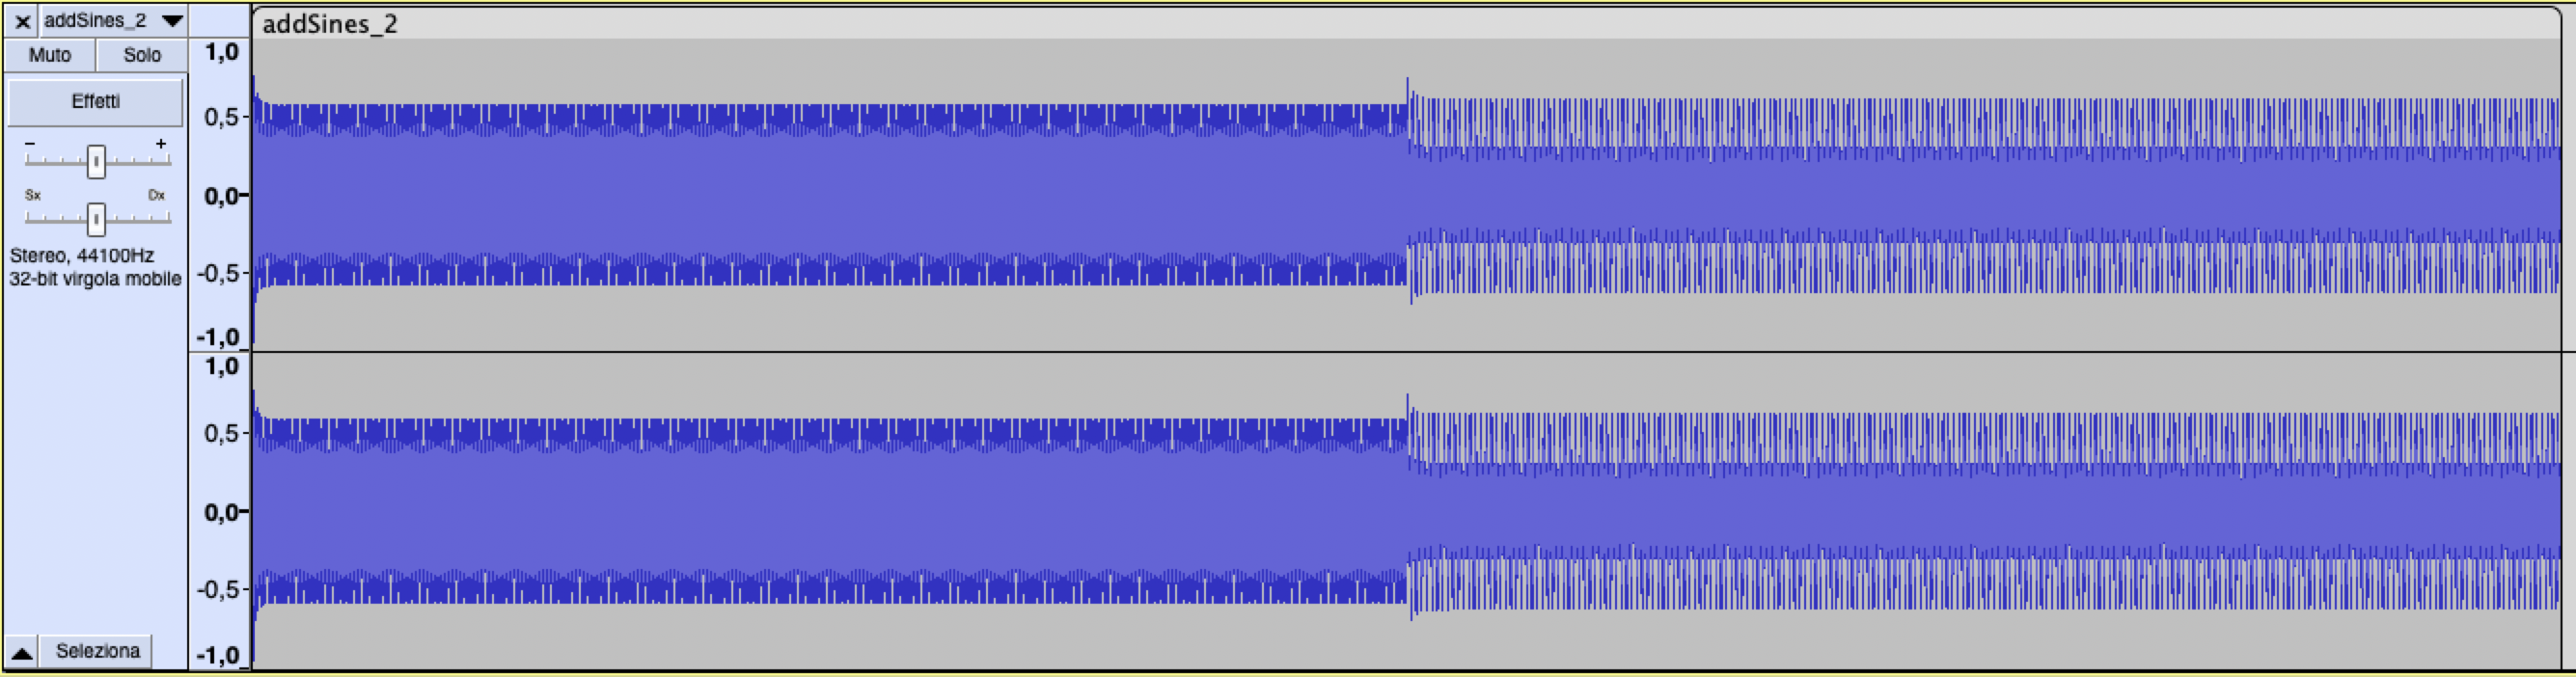Screen dimensions: 2576x677
Task: Click the Seleziona button to select the track
Action: pyautogui.click(x=97, y=651)
